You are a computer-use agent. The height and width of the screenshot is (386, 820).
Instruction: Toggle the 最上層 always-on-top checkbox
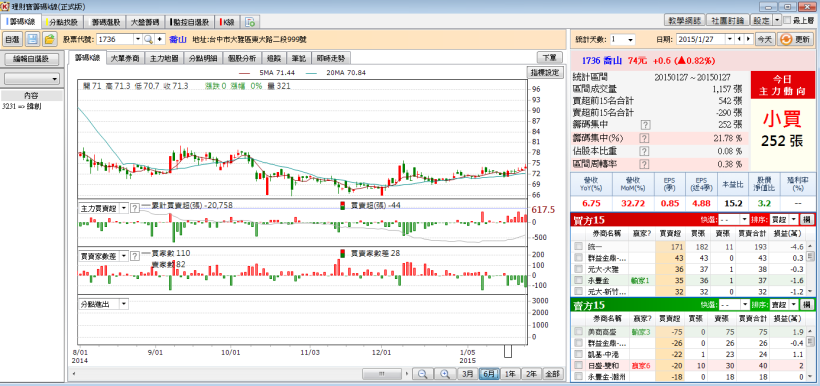pyautogui.click(x=788, y=20)
